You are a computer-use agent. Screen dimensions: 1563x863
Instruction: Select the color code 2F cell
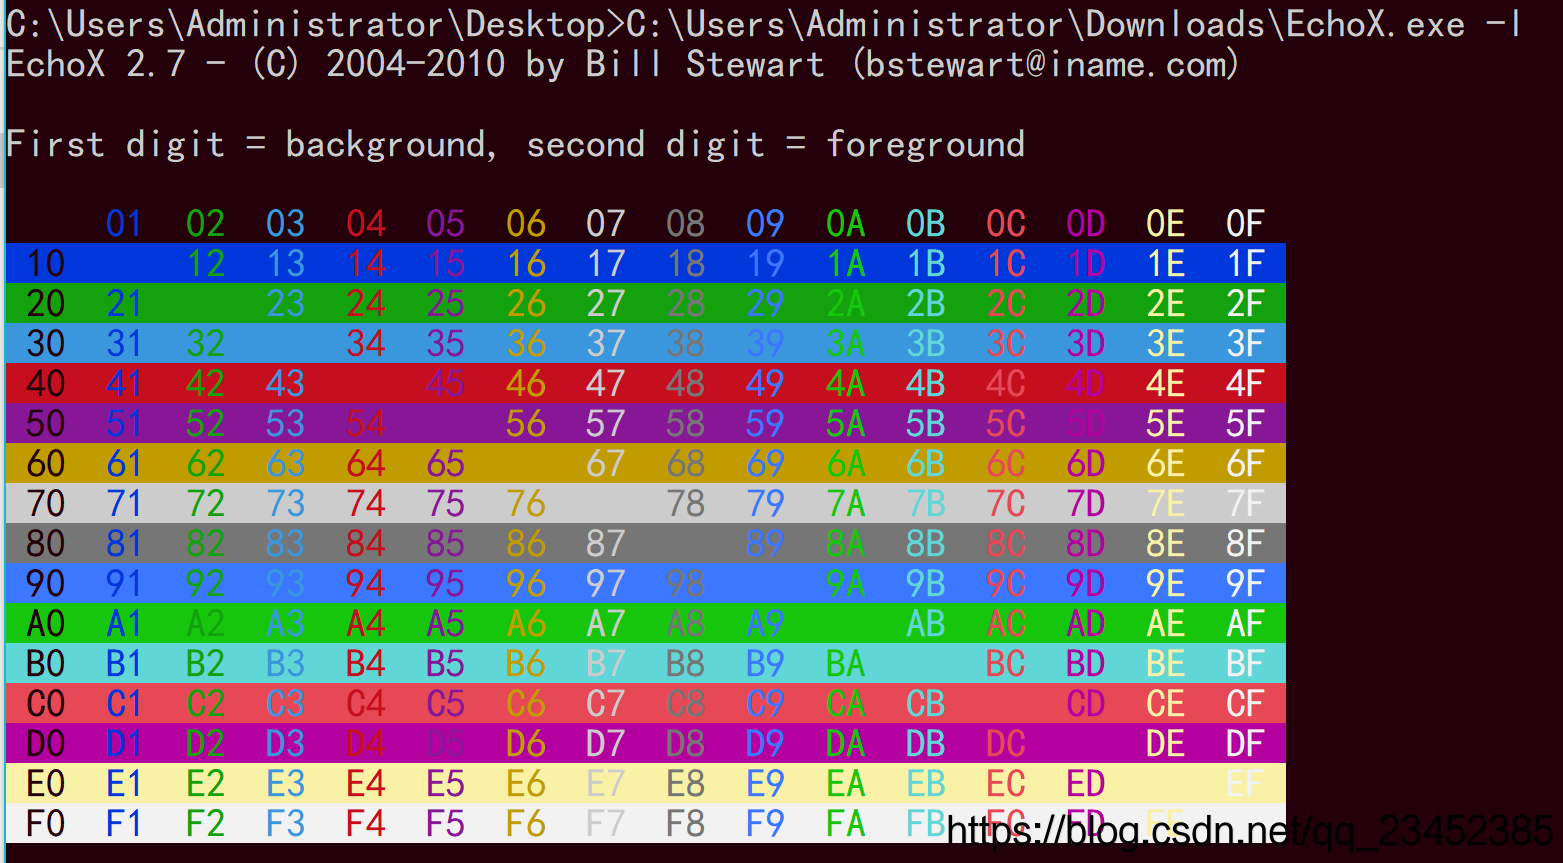1244,303
